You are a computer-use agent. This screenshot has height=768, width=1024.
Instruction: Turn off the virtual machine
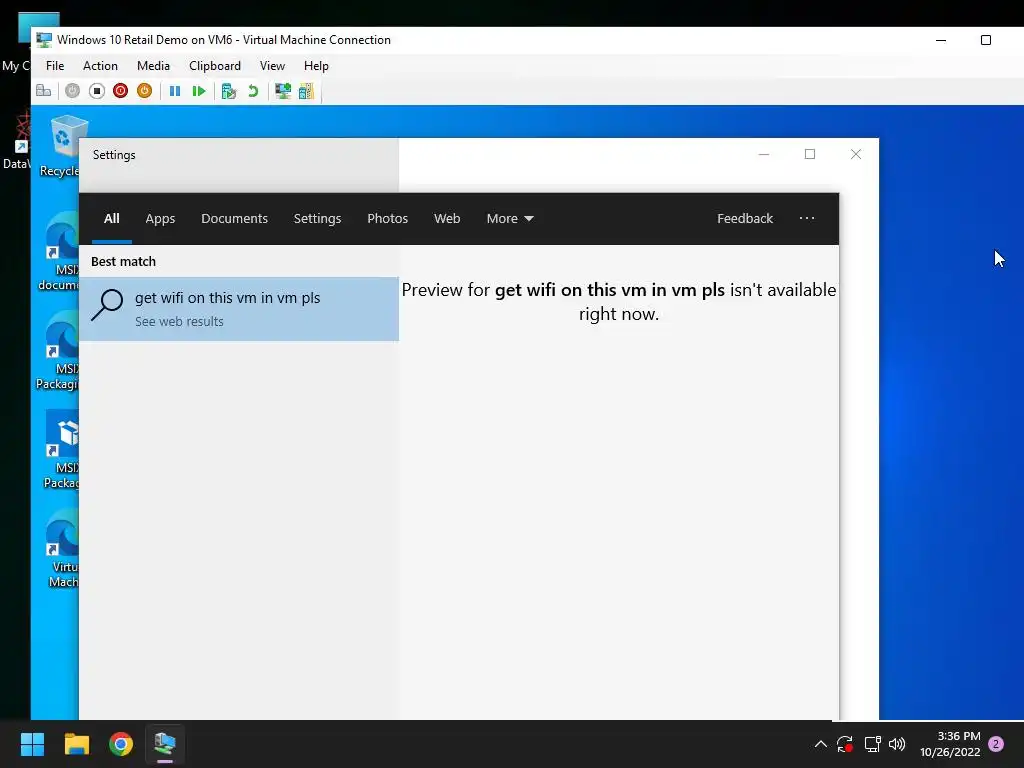(x=97, y=91)
